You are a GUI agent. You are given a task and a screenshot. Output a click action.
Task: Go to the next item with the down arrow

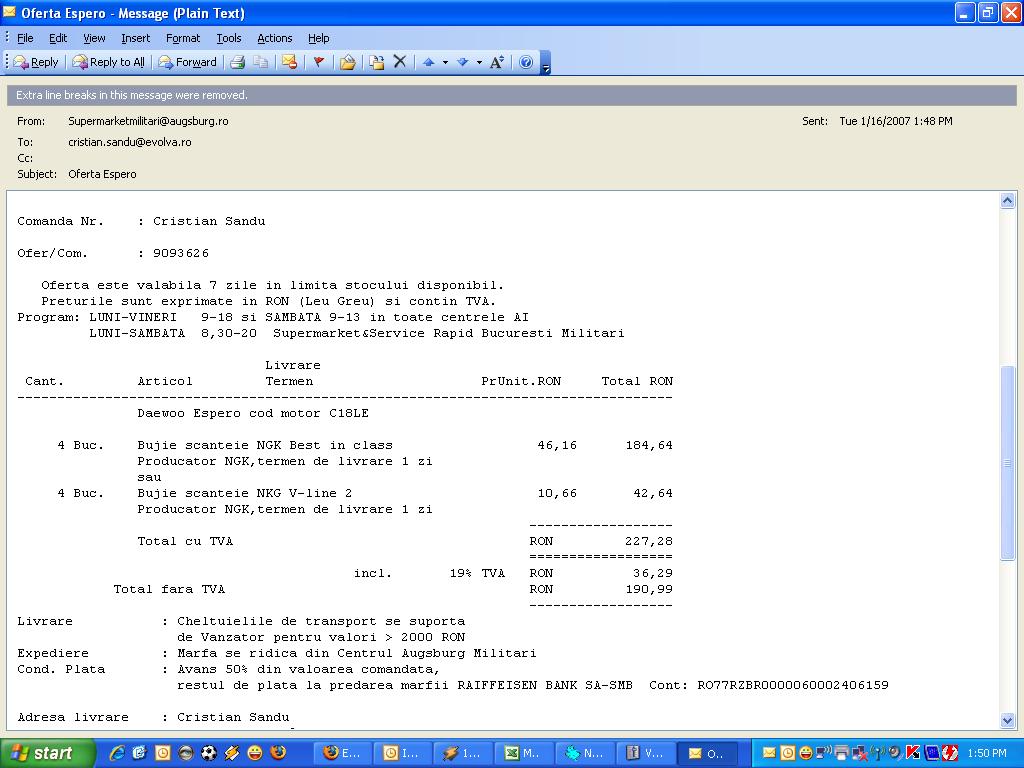coord(462,62)
